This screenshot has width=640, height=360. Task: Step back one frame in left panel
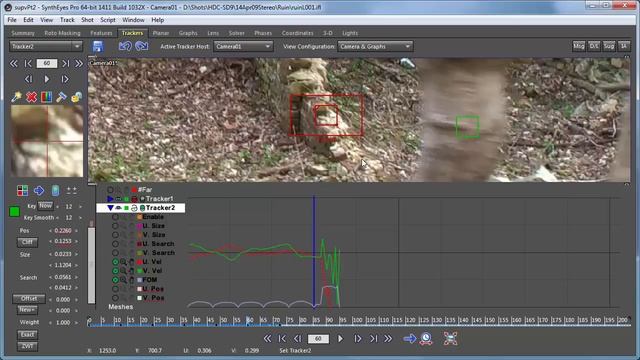[x=29, y=79]
